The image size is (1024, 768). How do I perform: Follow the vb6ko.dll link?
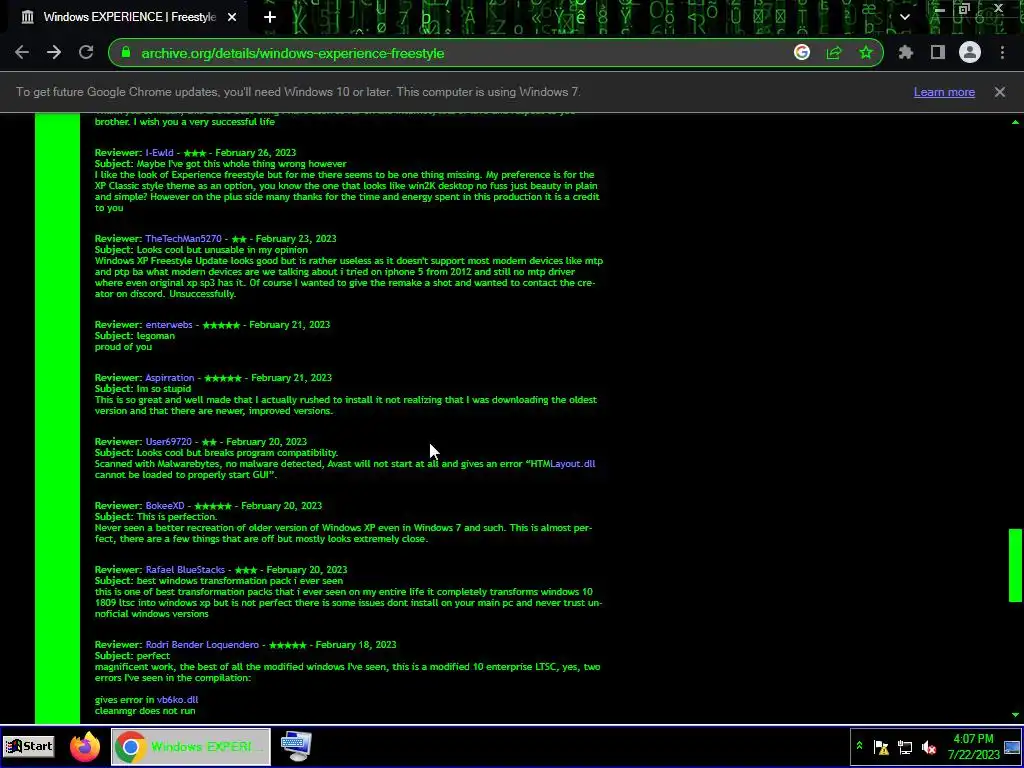click(178, 700)
